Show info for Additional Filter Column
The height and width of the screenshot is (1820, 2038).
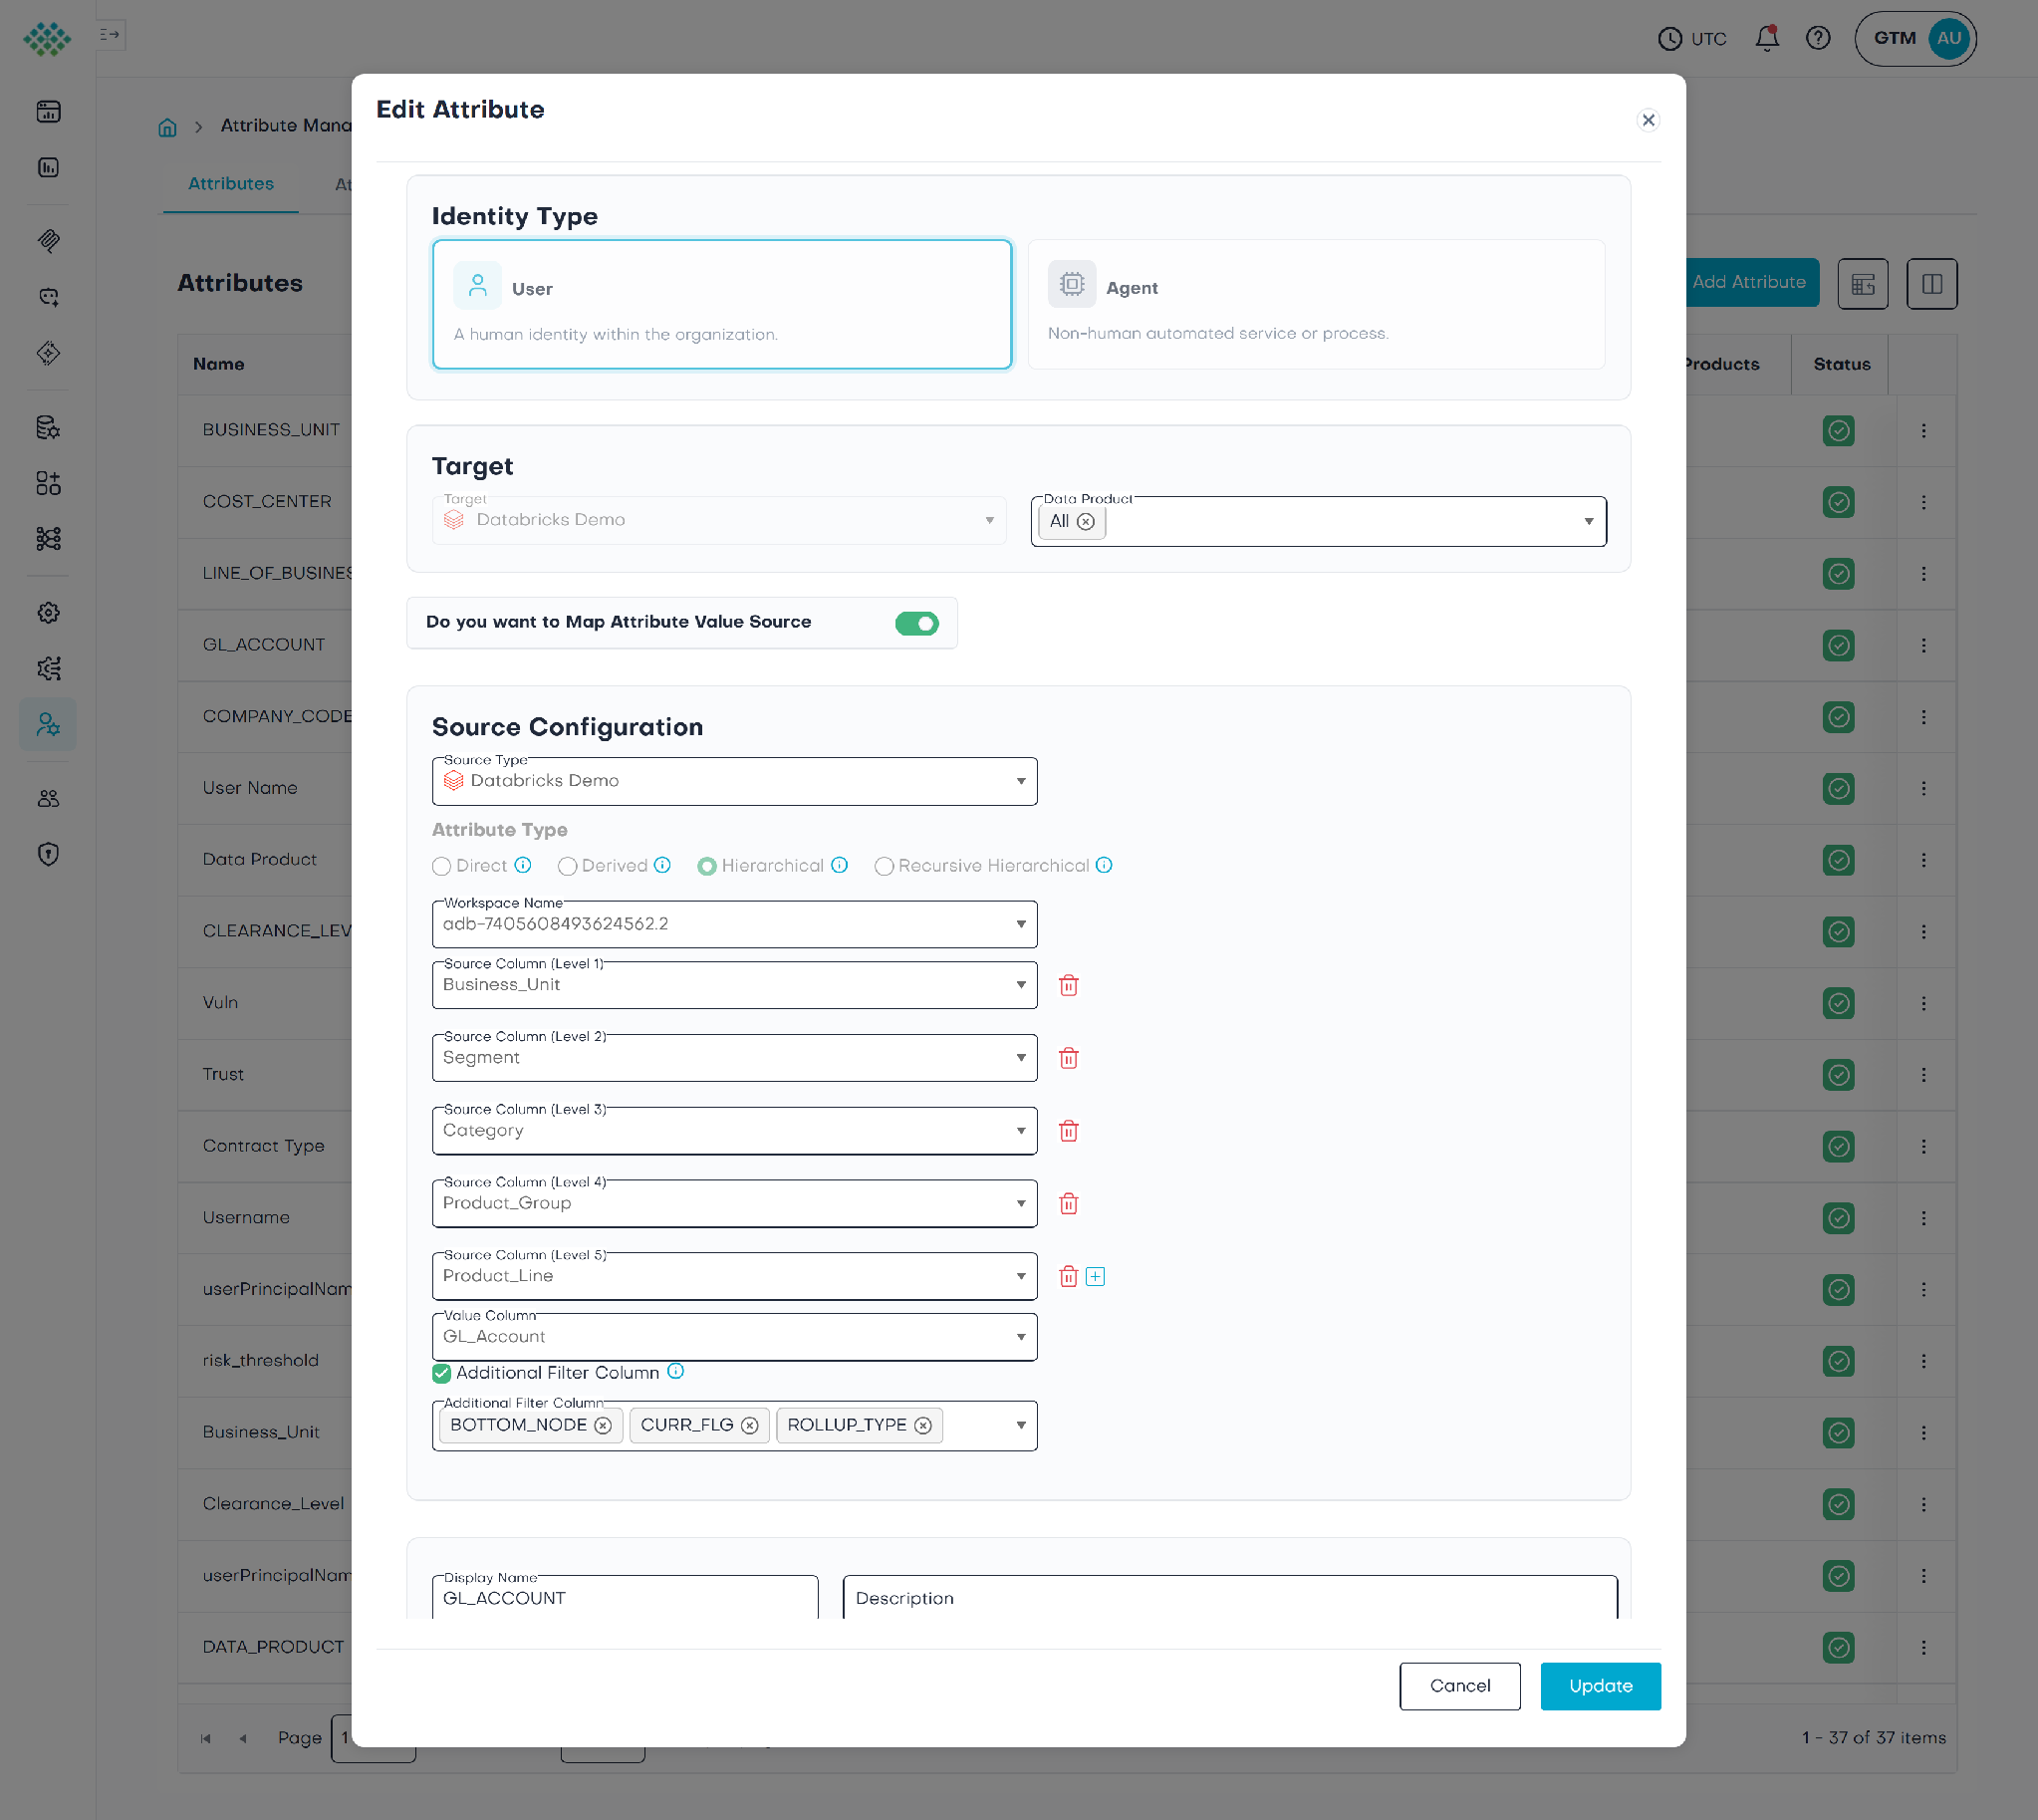pyautogui.click(x=676, y=1371)
